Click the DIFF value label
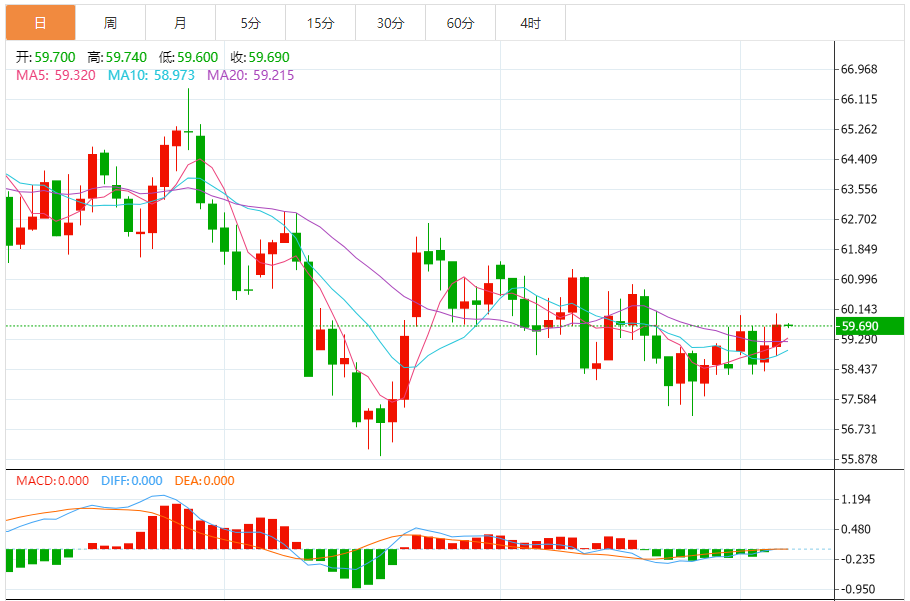The width and height of the screenshot is (910, 601). coord(131,481)
